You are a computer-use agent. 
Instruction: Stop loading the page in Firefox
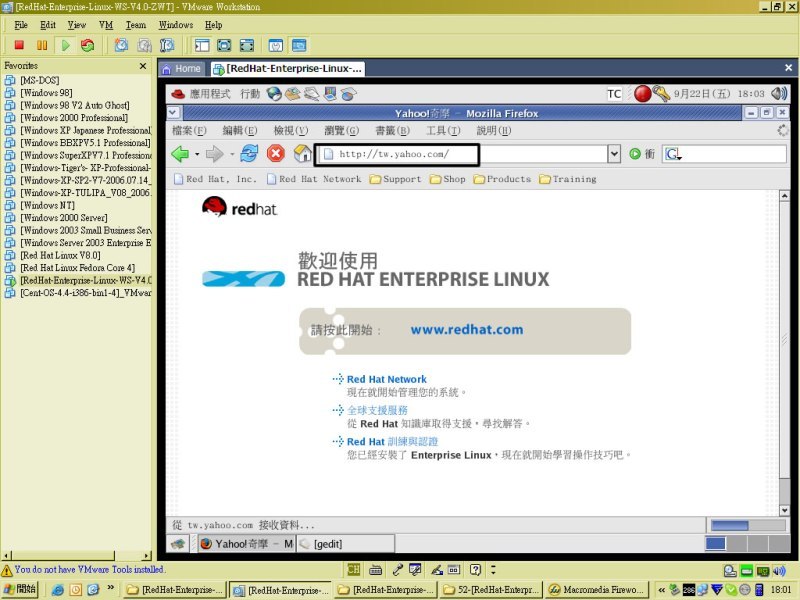[x=276, y=154]
